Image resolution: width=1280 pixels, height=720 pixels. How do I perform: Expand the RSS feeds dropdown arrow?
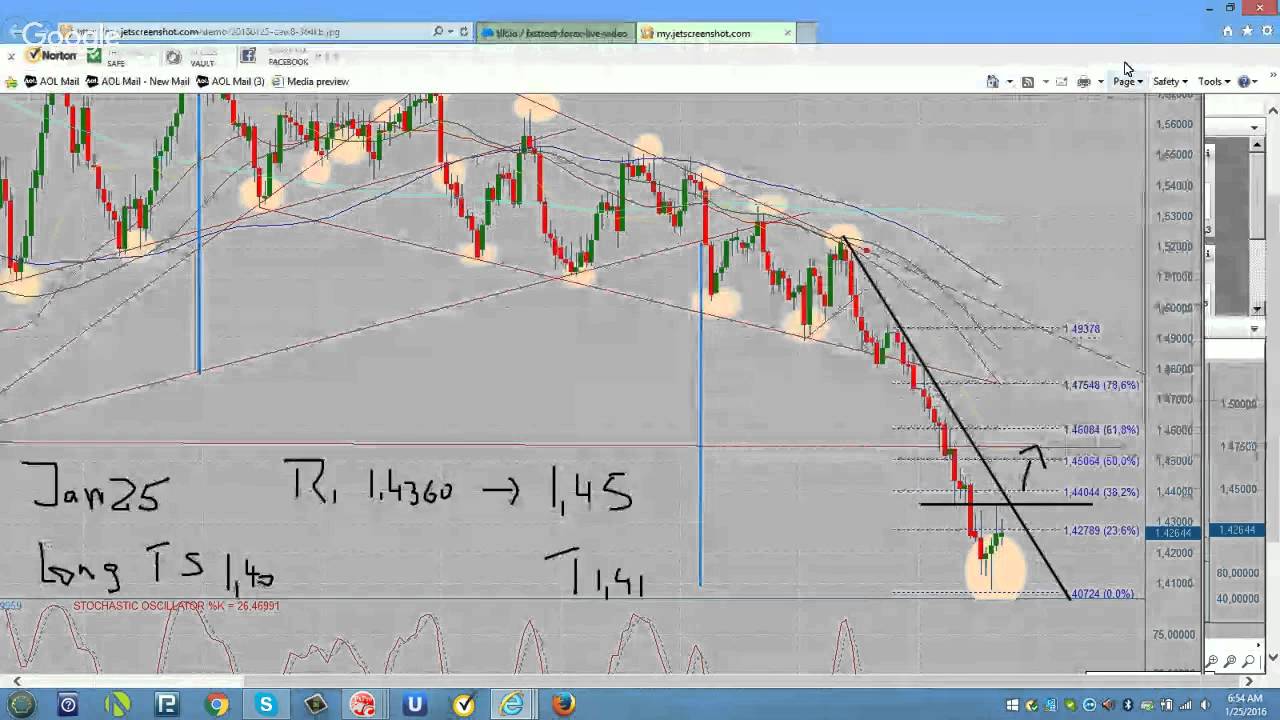click(1045, 82)
